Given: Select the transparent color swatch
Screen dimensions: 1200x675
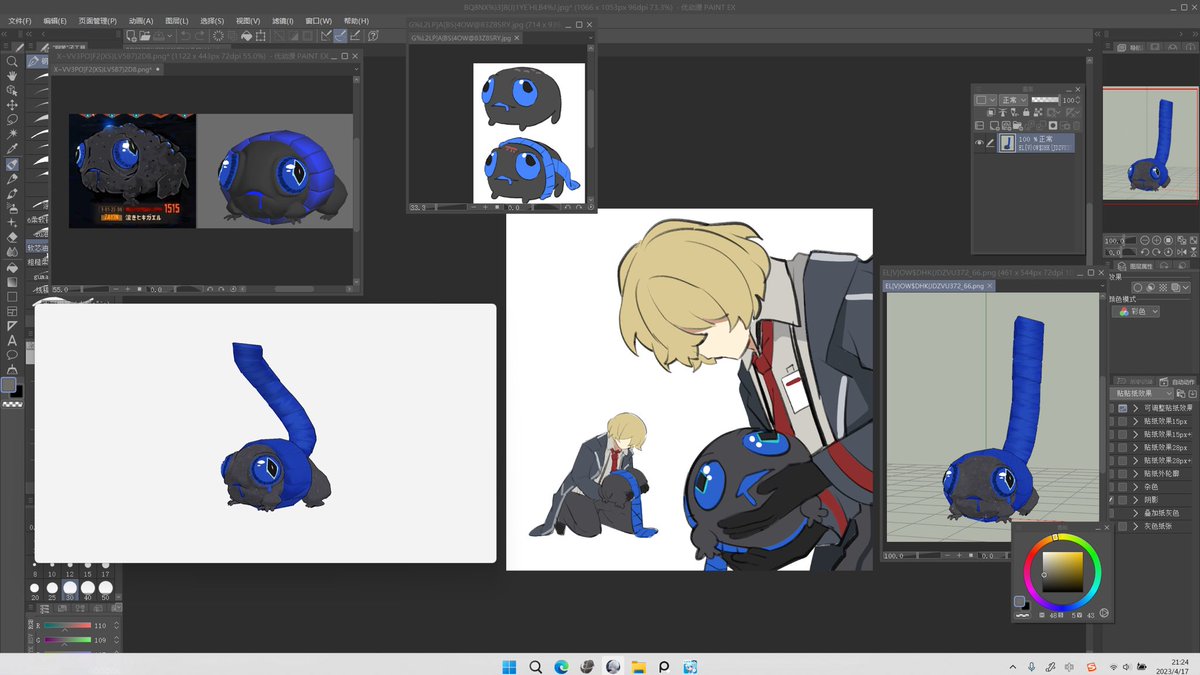Looking at the screenshot, I should (x=12, y=405).
